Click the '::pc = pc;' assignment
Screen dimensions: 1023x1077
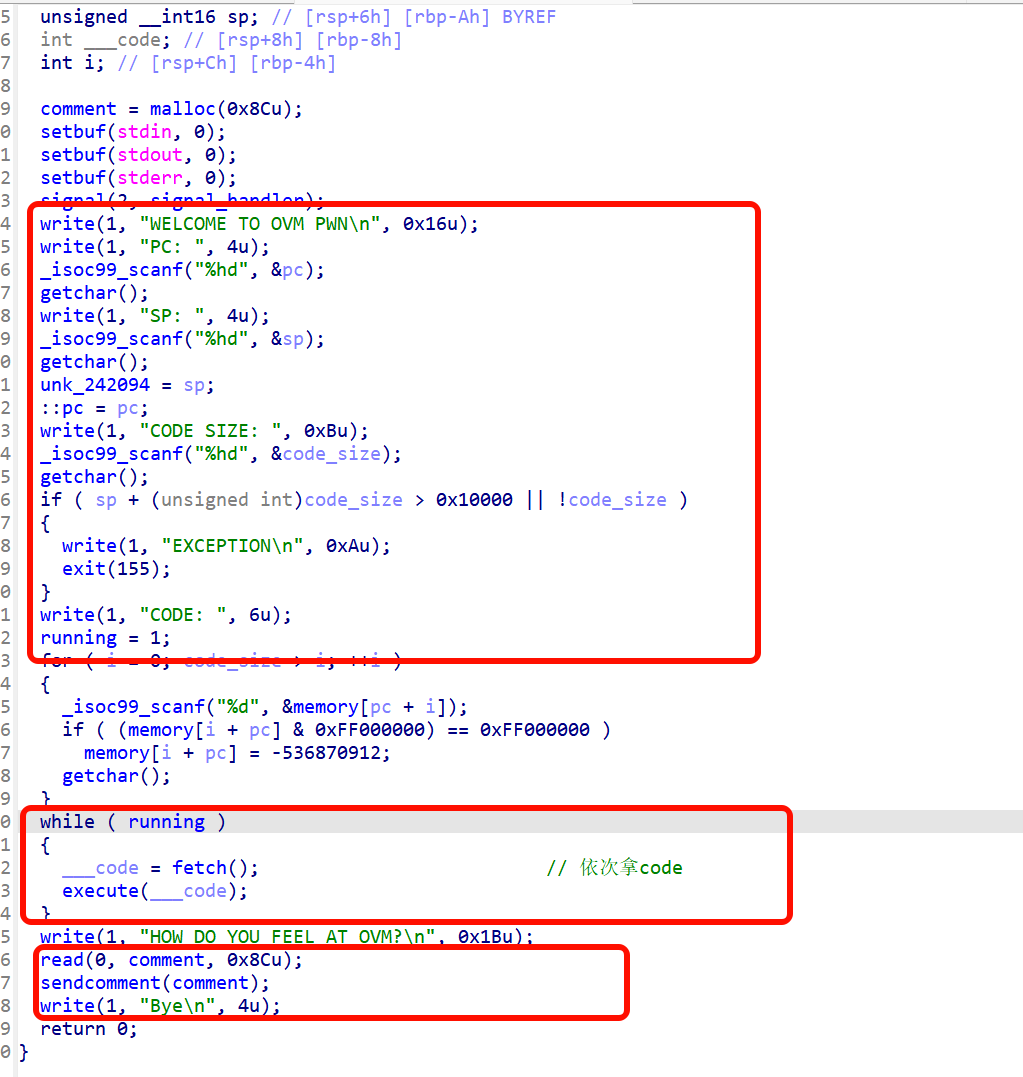coord(94,408)
